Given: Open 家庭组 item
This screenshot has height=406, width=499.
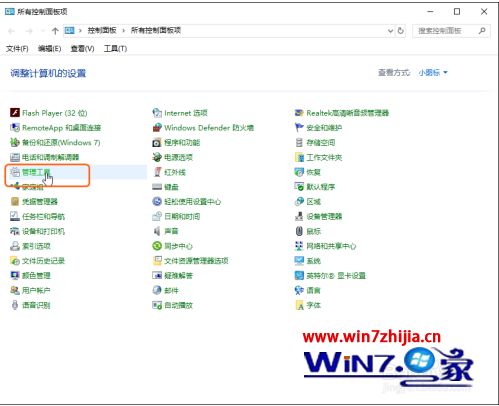Looking at the screenshot, I should (27, 187).
